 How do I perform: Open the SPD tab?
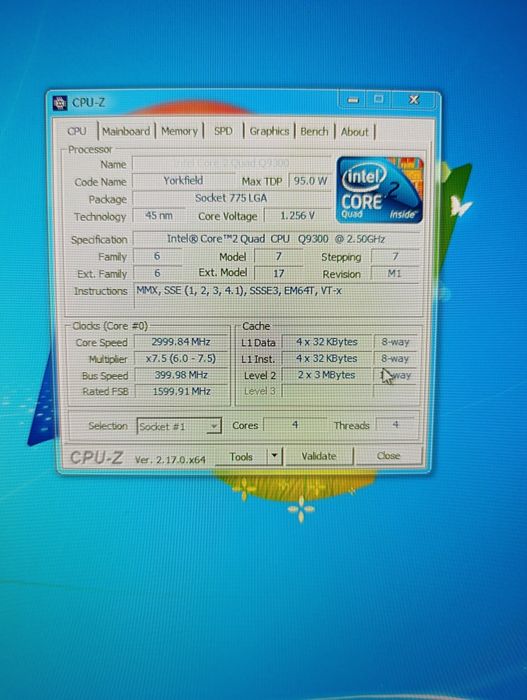coord(223,131)
